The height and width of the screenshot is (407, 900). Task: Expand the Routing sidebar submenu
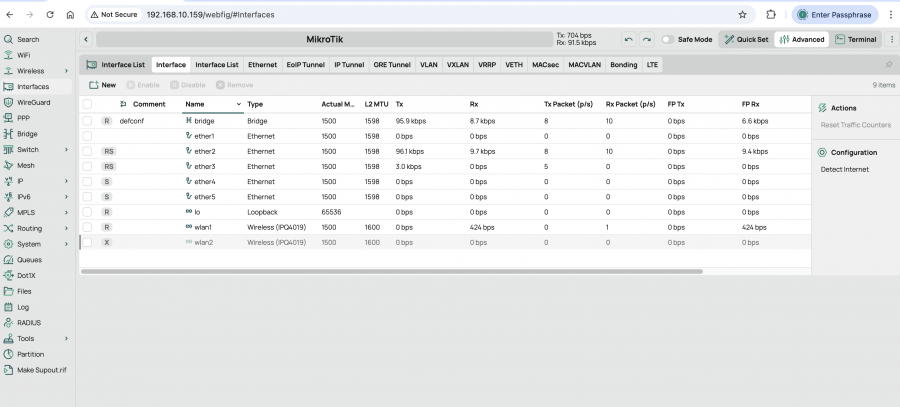[x=66, y=228]
